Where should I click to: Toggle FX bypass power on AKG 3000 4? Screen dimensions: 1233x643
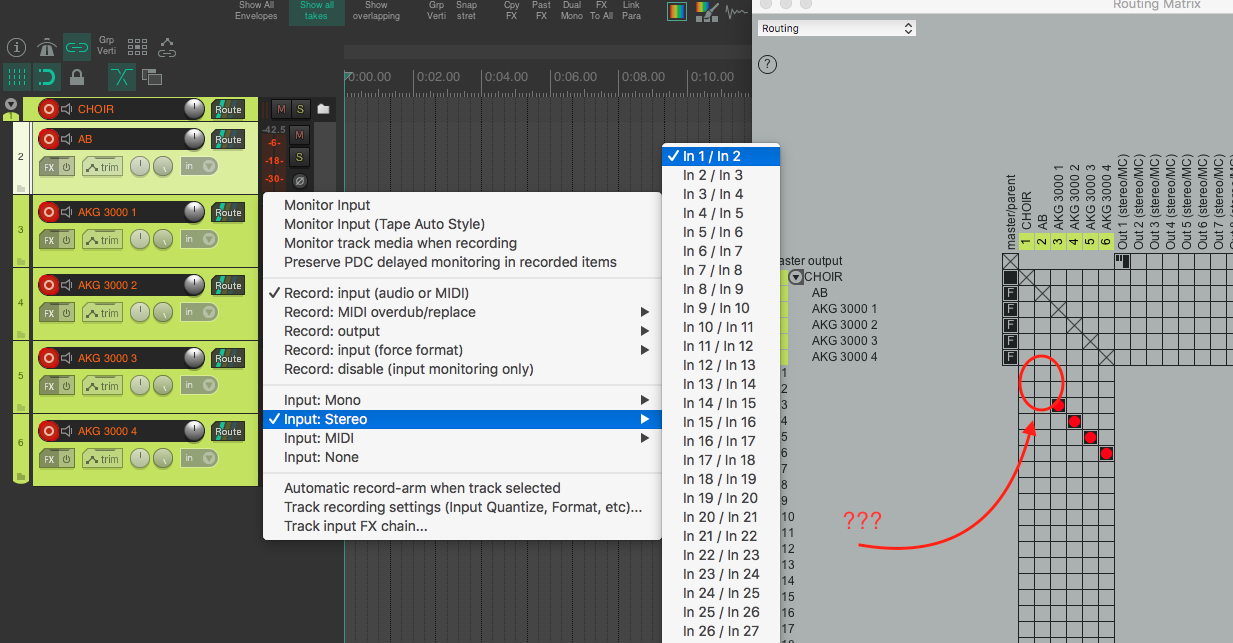point(67,459)
